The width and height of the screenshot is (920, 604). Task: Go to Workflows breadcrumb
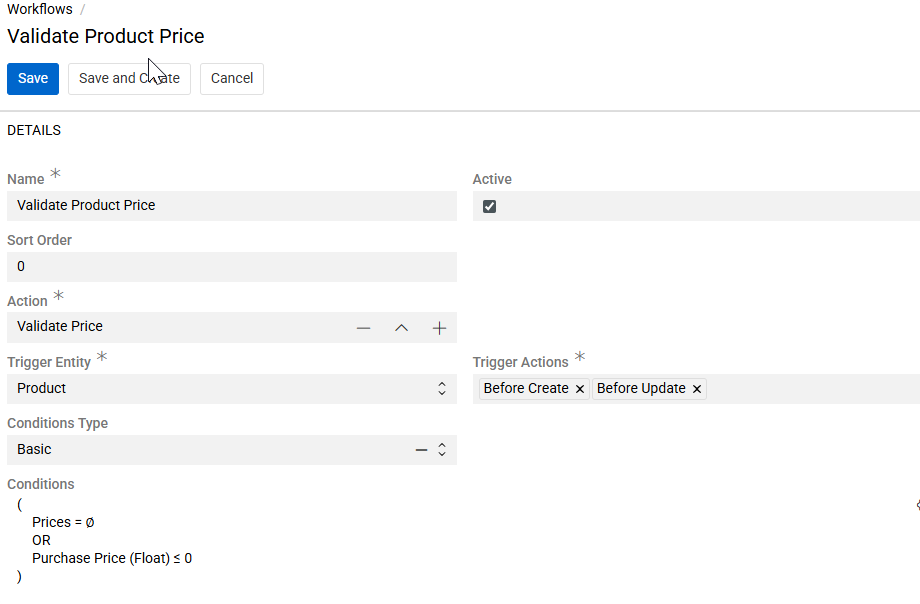tap(40, 9)
